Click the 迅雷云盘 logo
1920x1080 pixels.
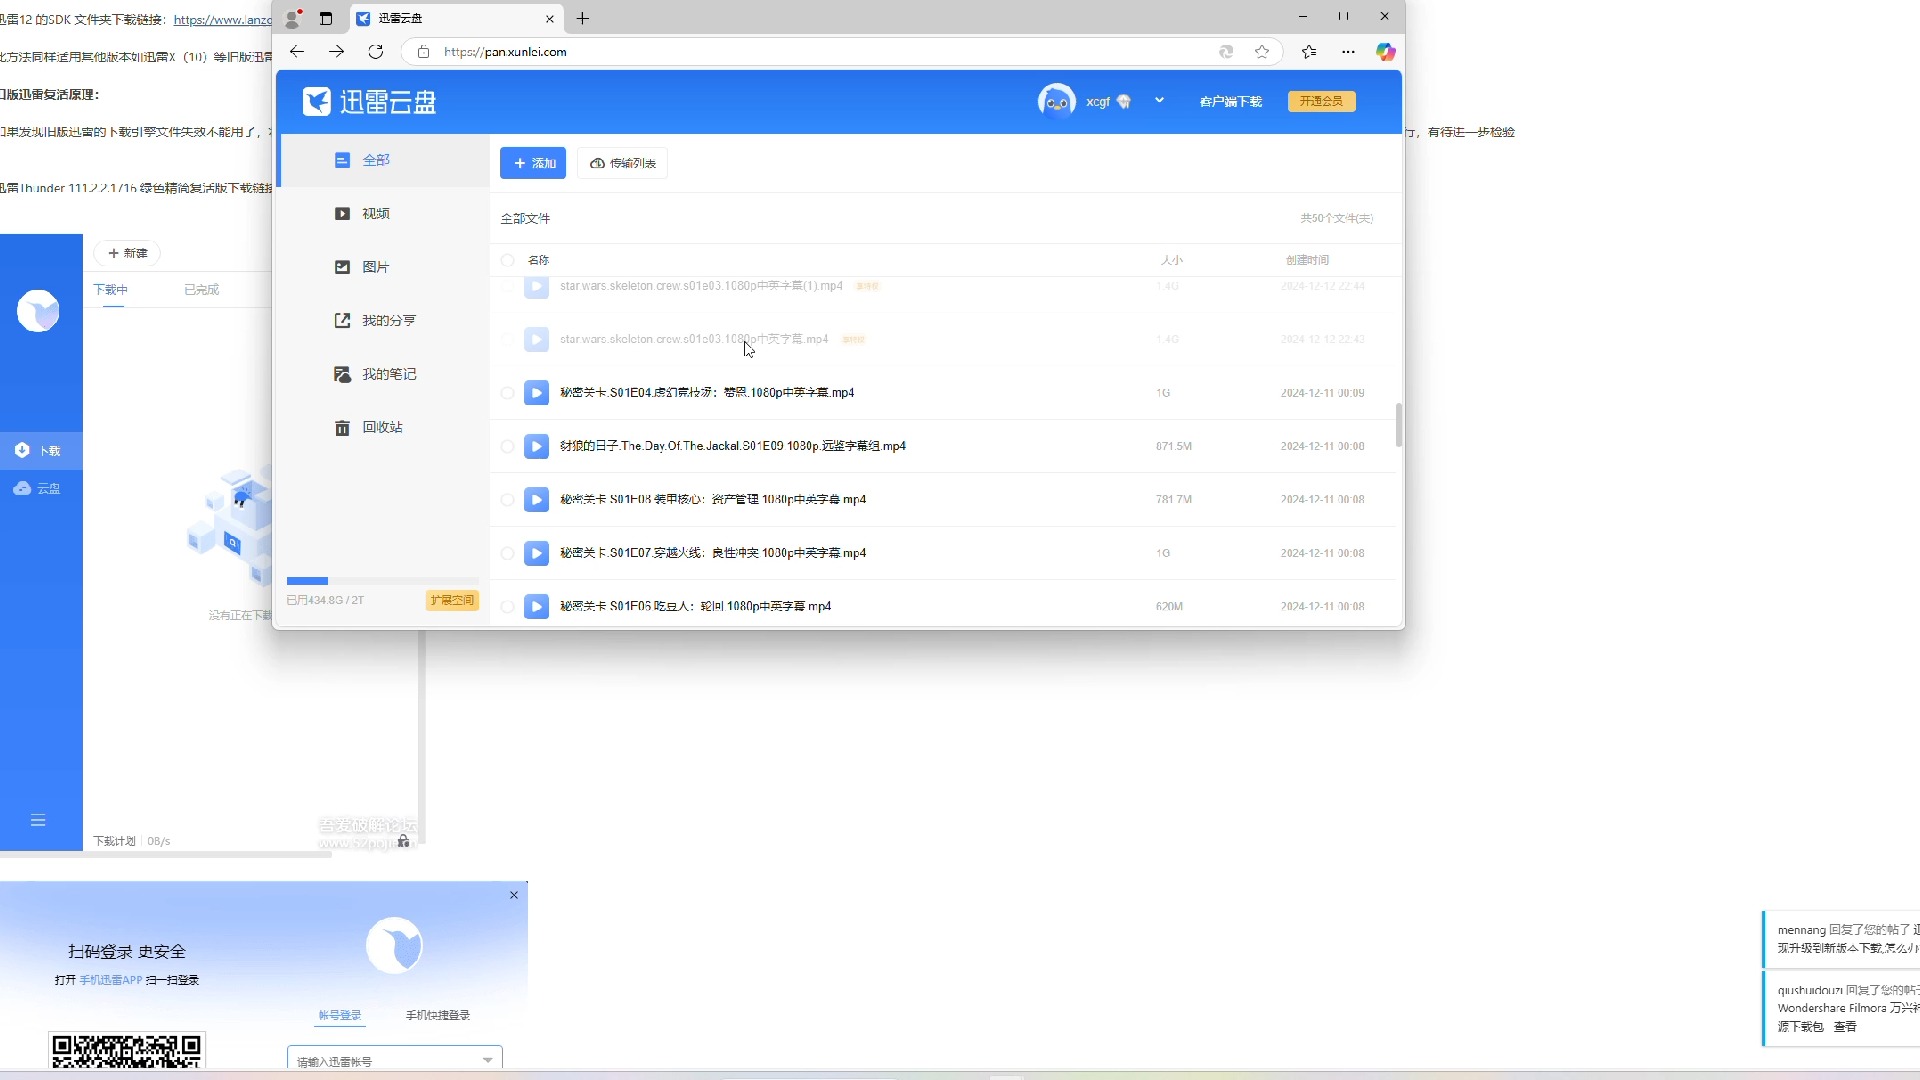pos(369,102)
